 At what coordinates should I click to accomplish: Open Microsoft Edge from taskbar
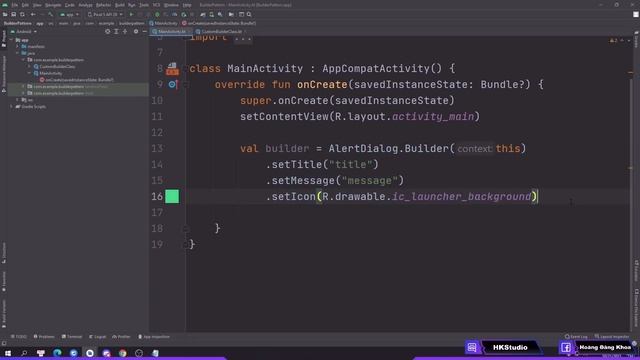coord(57,353)
